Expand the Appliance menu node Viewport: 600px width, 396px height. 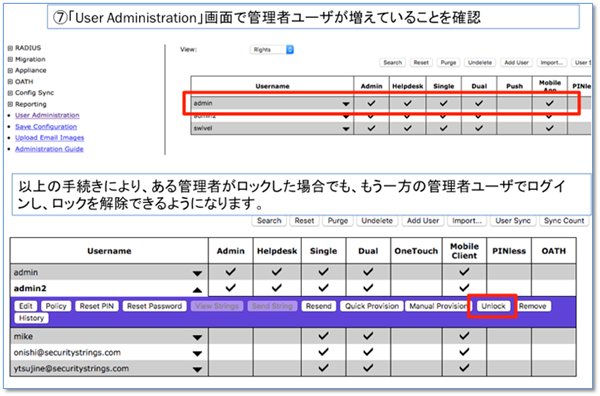pyautogui.click(x=10, y=70)
